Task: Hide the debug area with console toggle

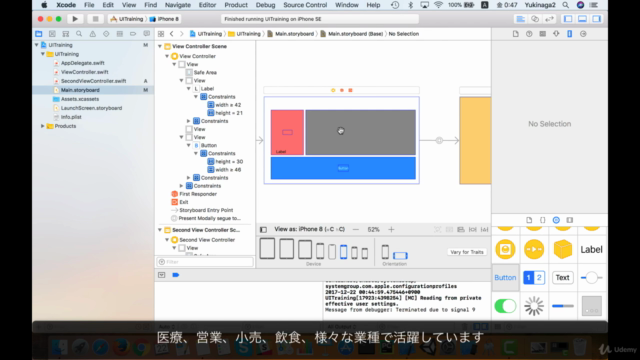Action: (x=162, y=275)
